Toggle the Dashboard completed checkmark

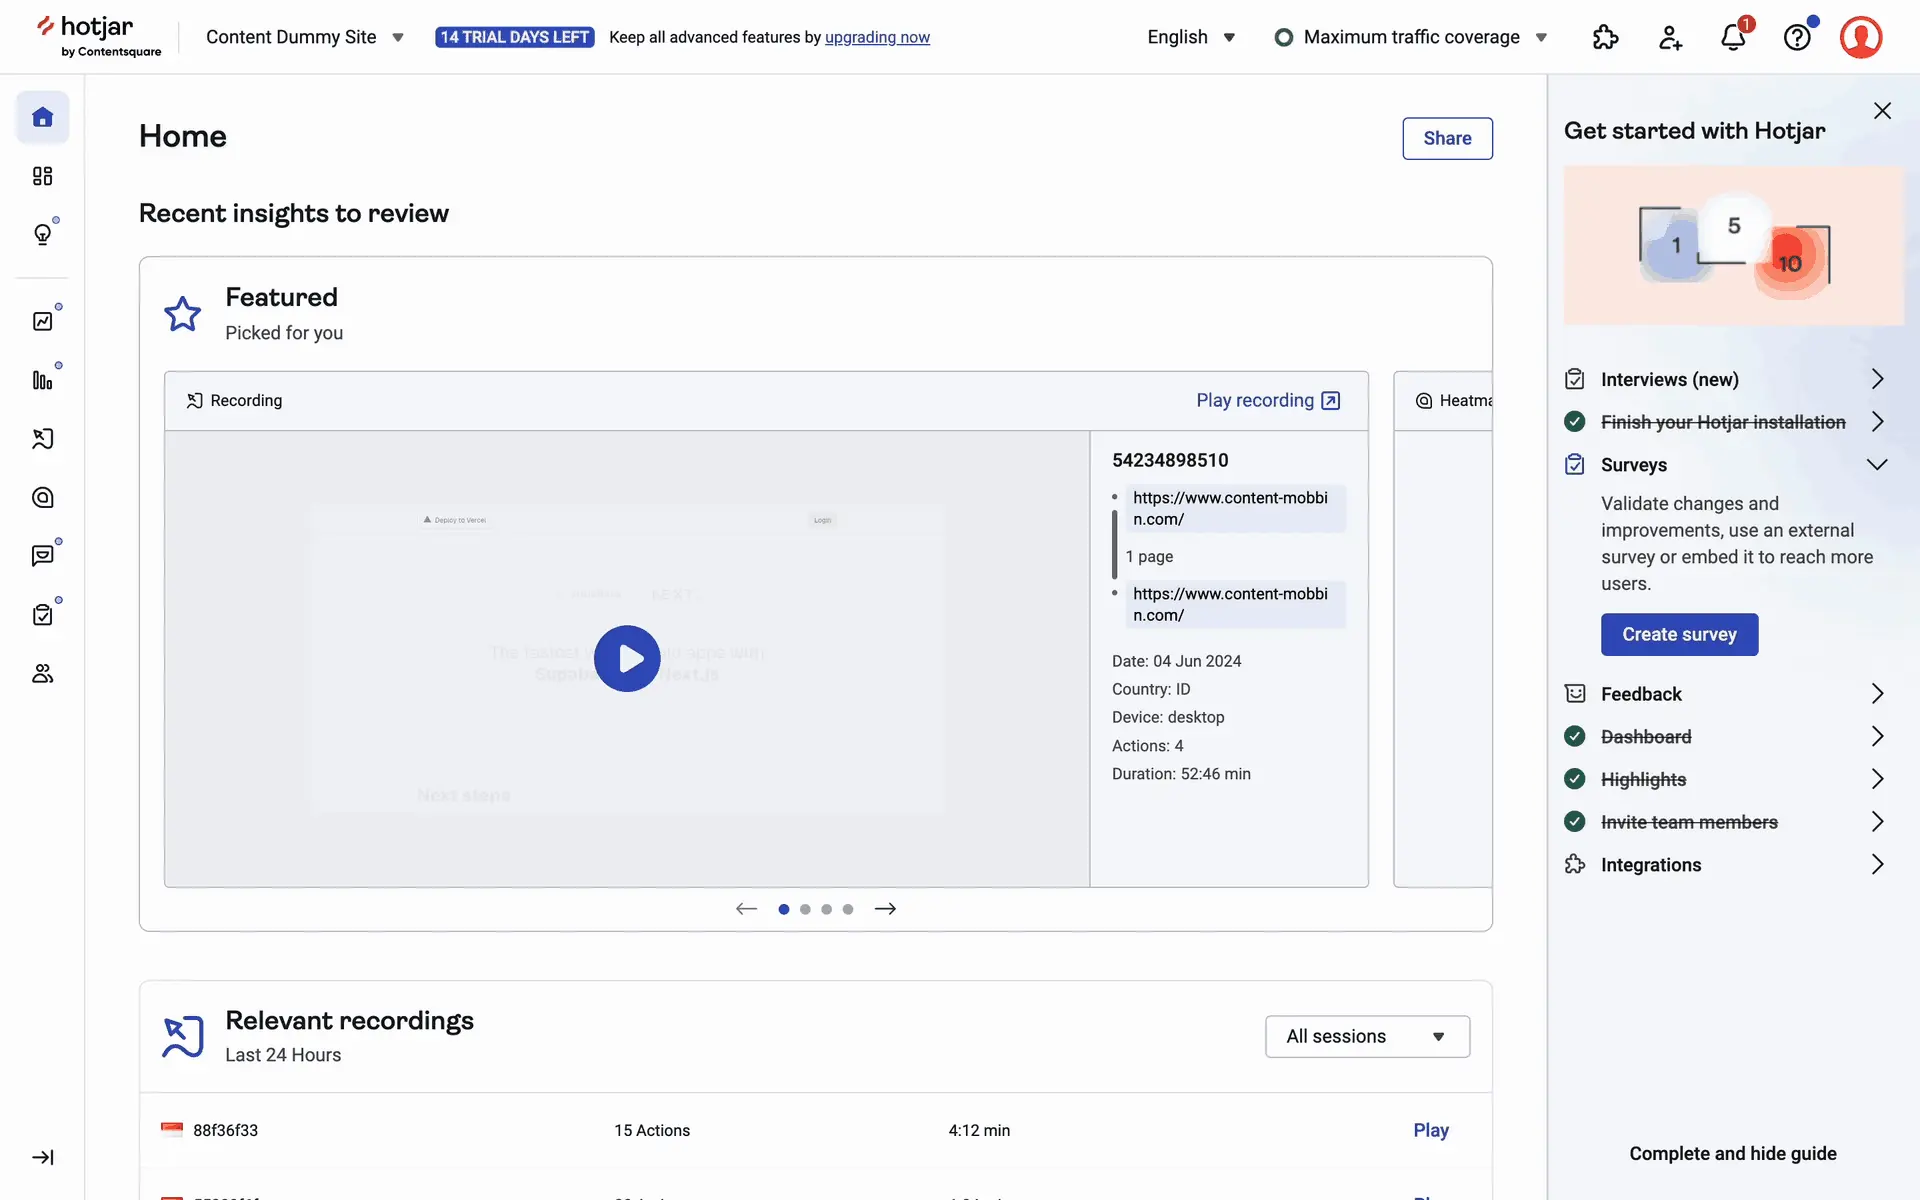click(x=1574, y=737)
